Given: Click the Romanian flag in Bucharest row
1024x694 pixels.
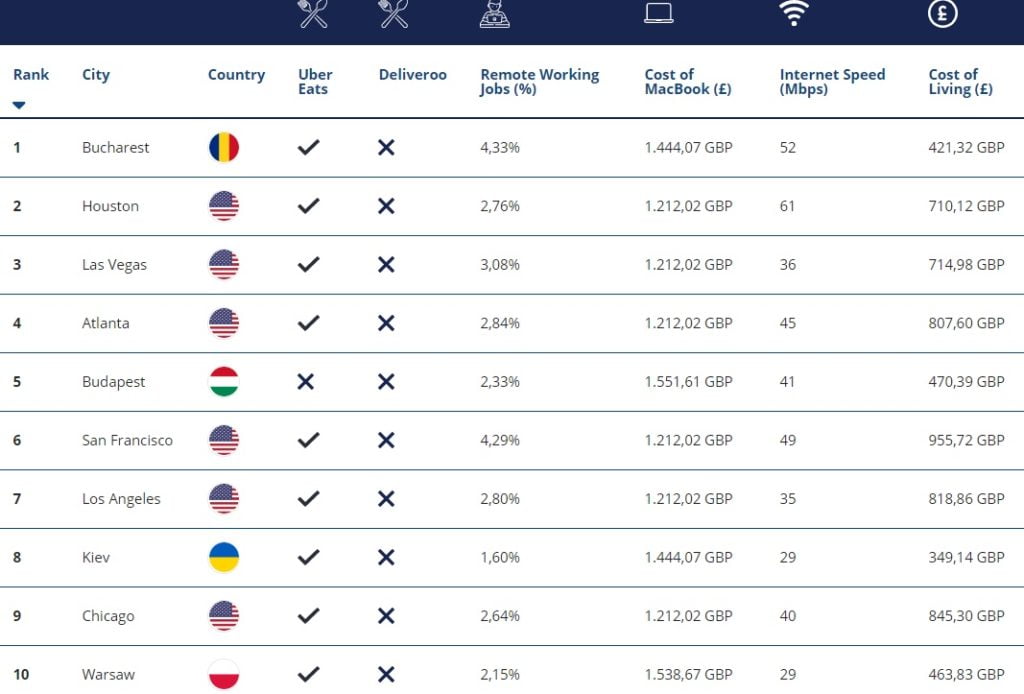Looking at the screenshot, I should tap(224, 147).
